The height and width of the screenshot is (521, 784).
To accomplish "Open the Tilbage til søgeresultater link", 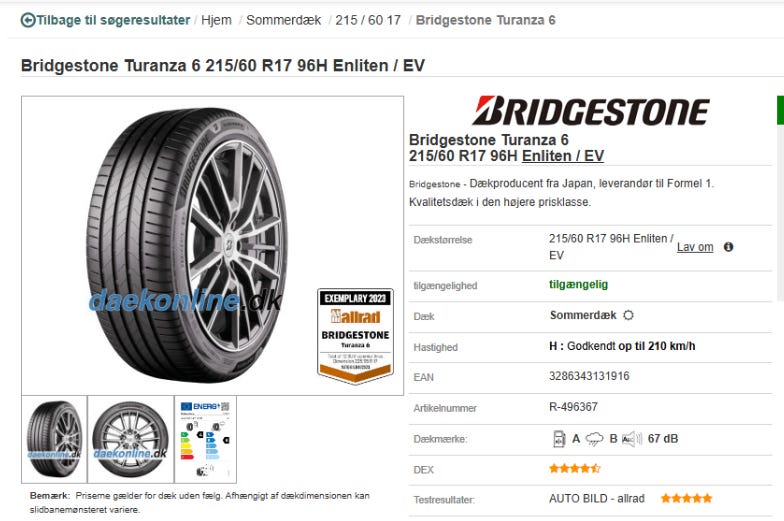I will click(x=113, y=20).
